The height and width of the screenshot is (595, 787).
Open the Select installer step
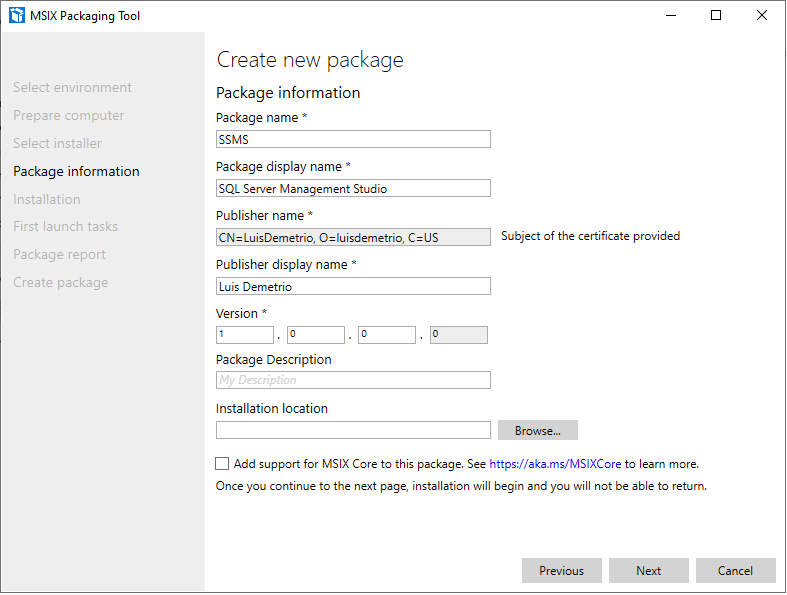coord(57,144)
